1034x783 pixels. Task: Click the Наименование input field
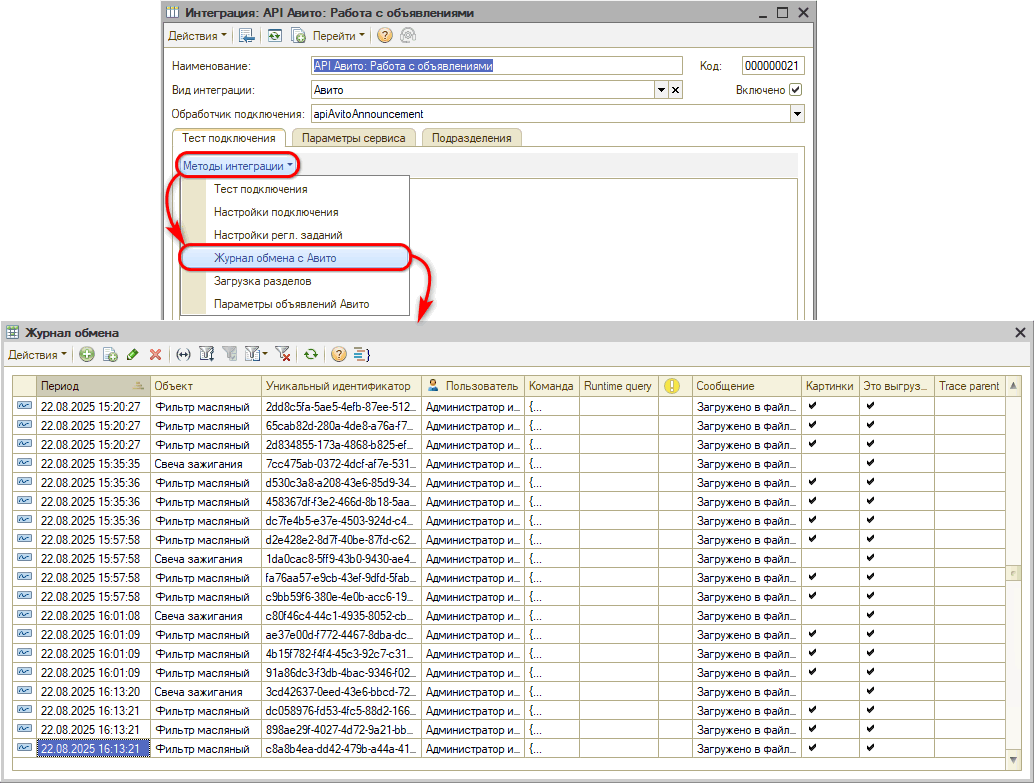pyautogui.click(x=496, y=66)
